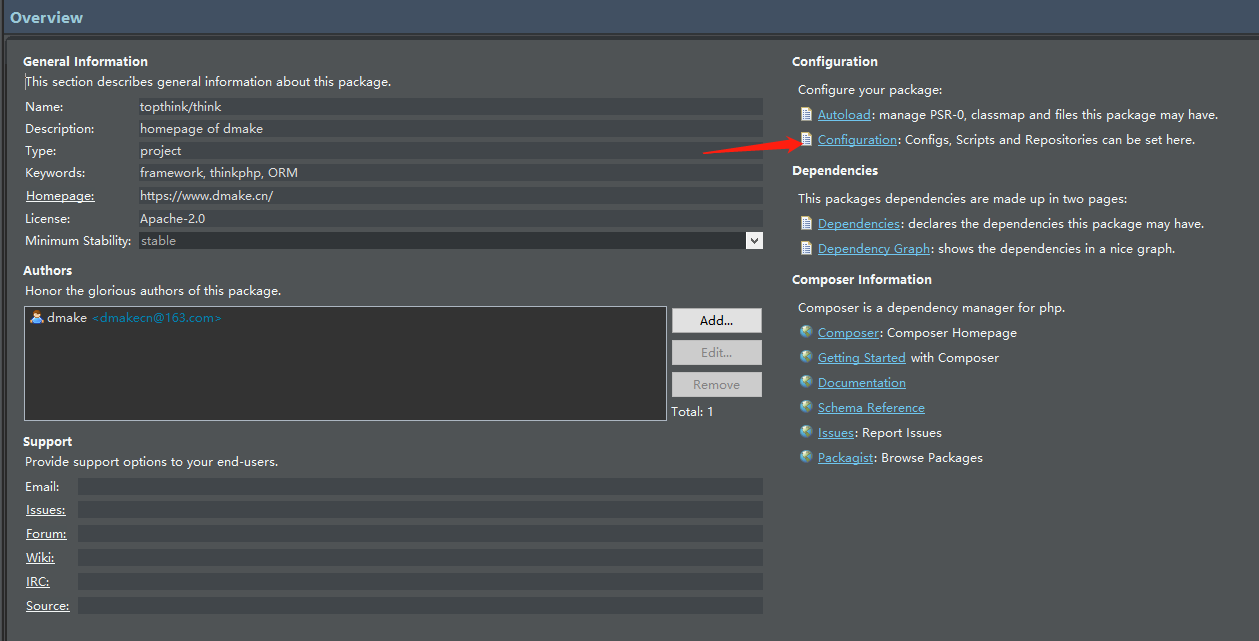Click the License text field

450,219
